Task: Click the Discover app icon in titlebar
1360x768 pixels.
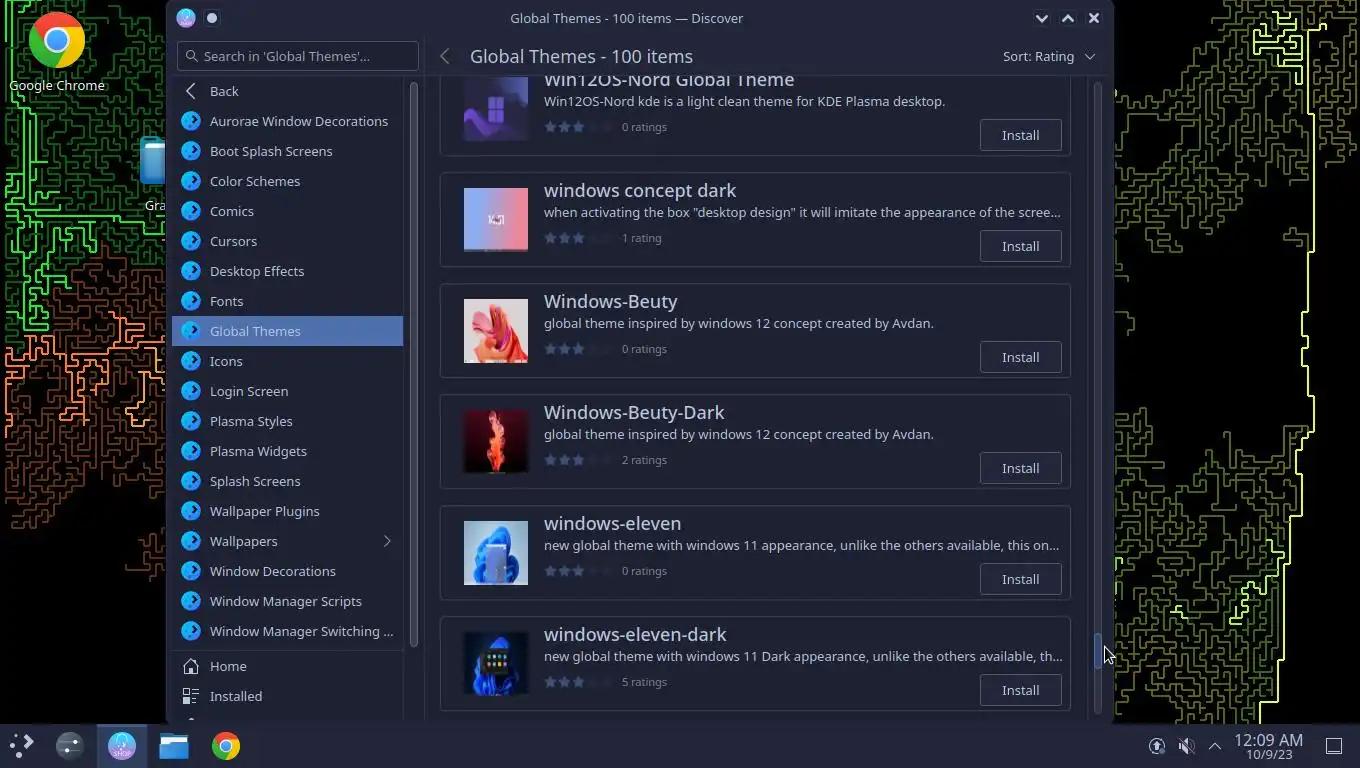Action: click(186, 18)
